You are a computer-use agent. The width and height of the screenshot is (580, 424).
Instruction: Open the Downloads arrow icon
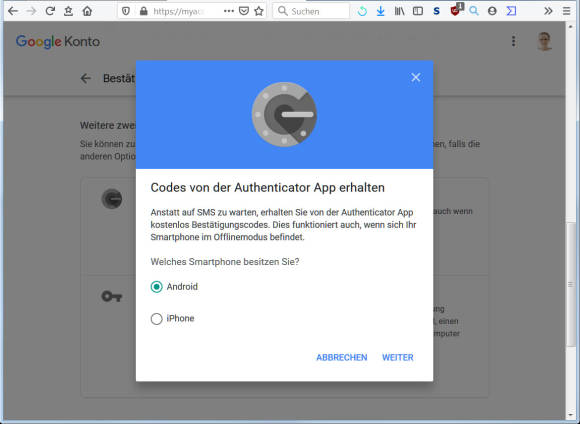(380, 11)
